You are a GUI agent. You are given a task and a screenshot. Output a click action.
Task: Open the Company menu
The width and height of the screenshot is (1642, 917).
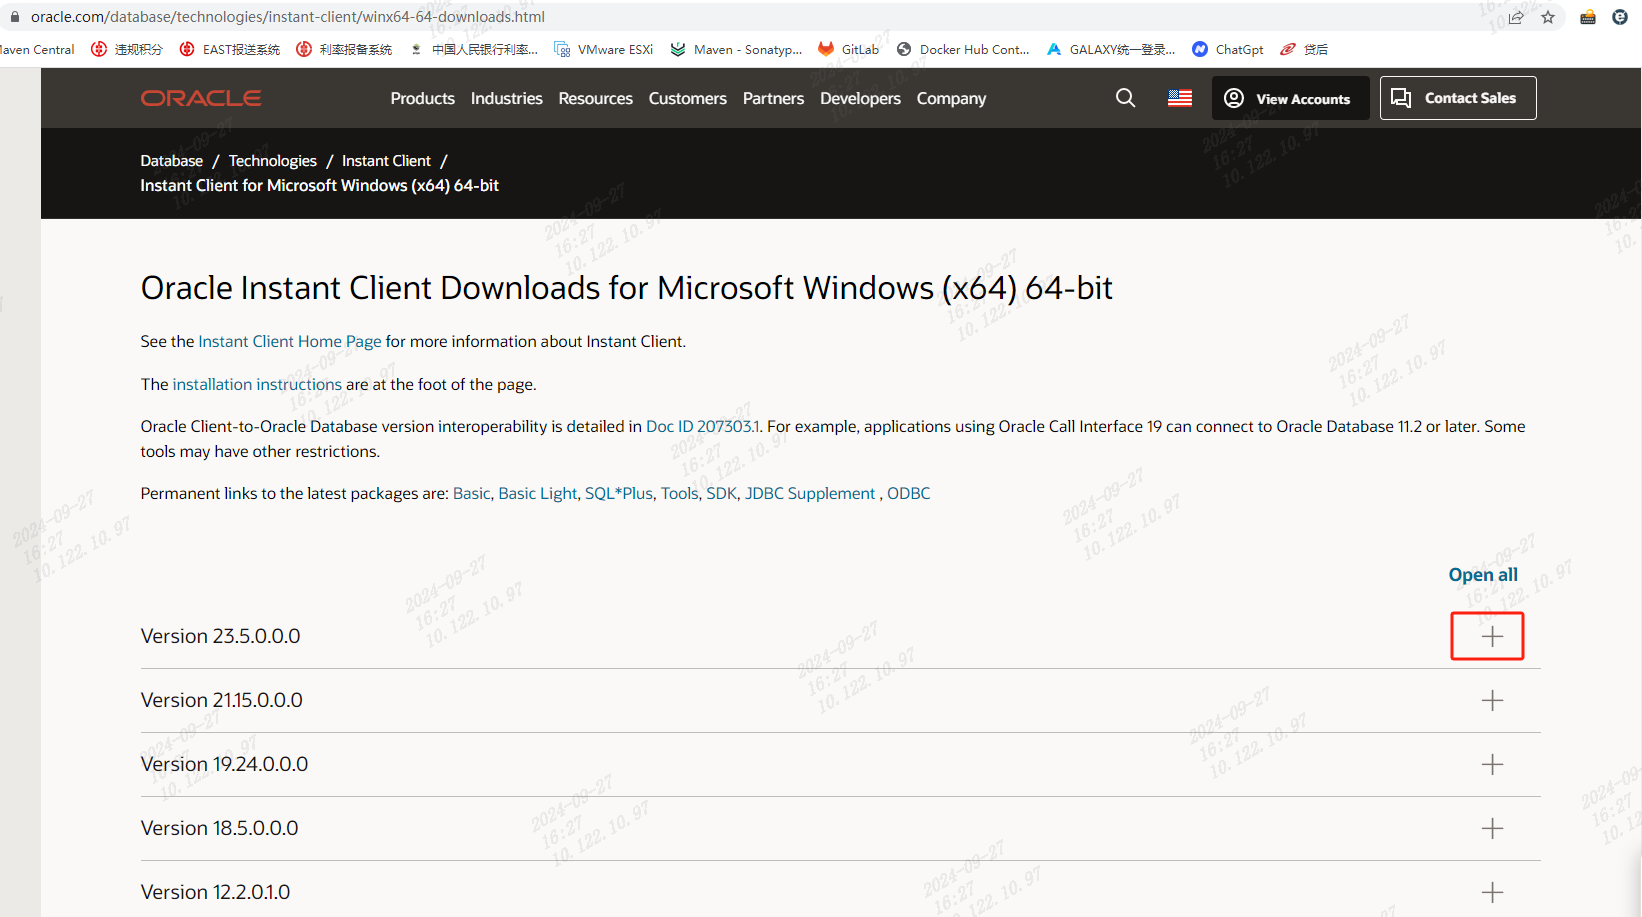(x=951, y=98)
